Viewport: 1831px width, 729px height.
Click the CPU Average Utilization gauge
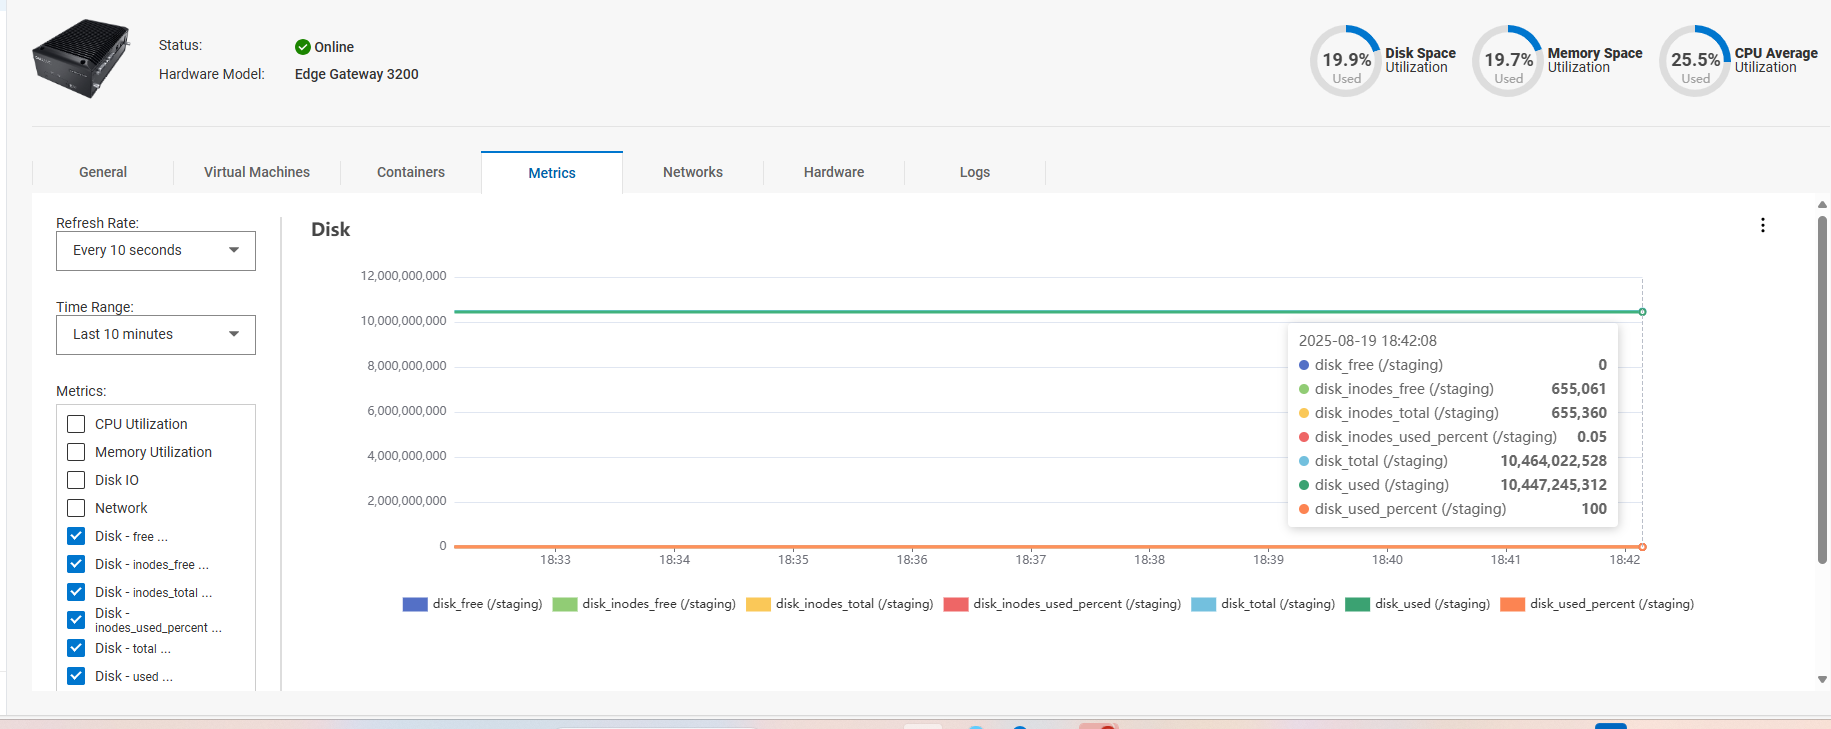[1695, 61]
